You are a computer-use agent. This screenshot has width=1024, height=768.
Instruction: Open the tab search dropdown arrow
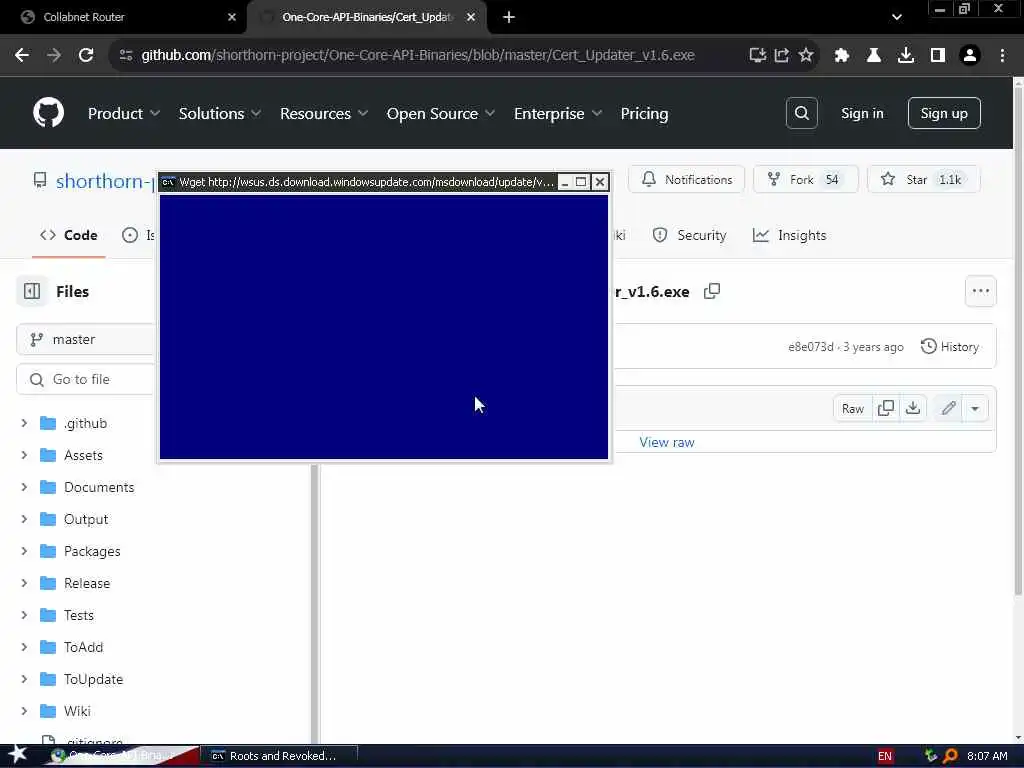896,17
